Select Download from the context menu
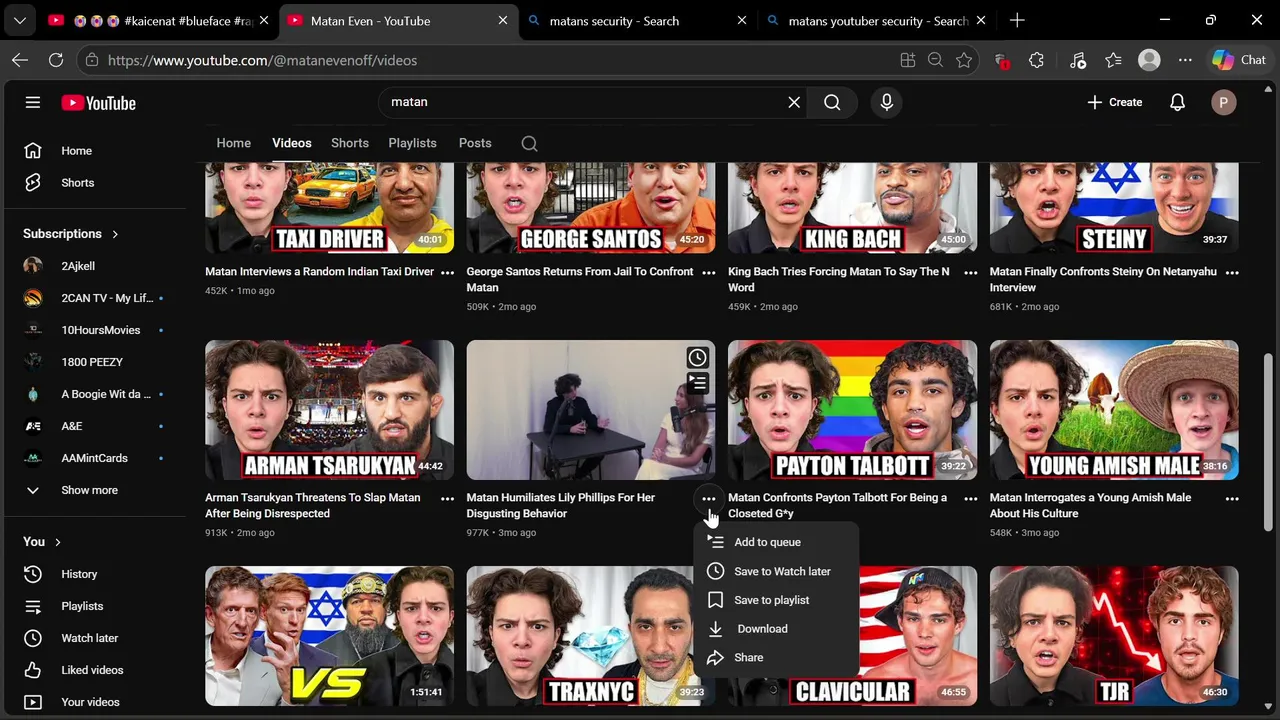 click(x=776, y=629)
